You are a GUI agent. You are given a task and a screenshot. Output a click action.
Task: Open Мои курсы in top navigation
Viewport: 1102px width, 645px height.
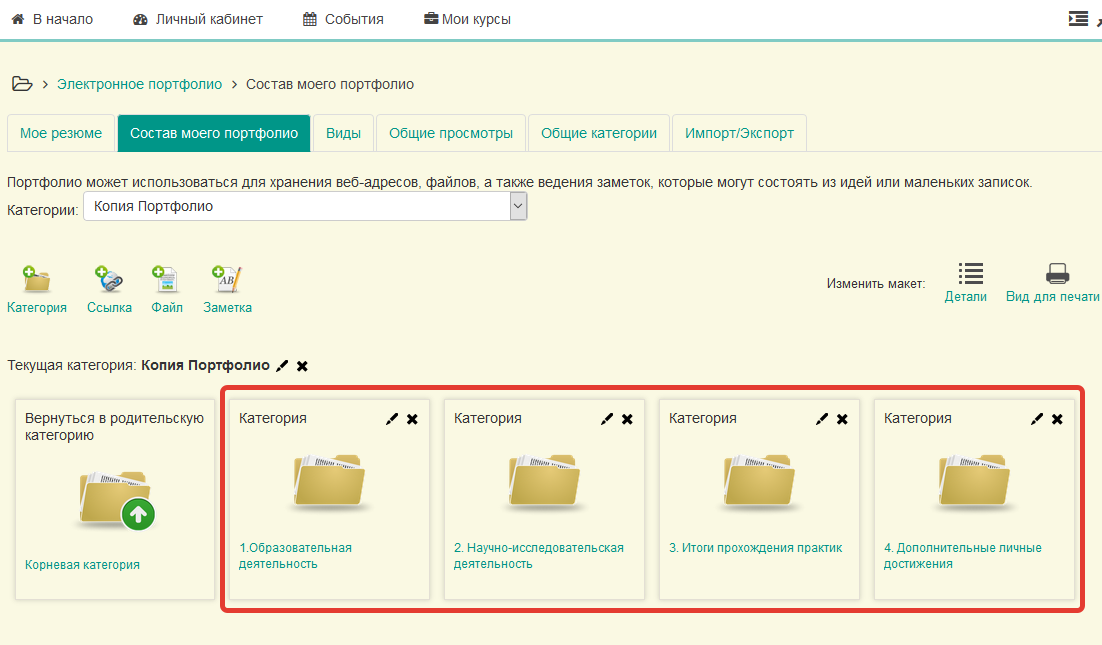coord(469,19)
